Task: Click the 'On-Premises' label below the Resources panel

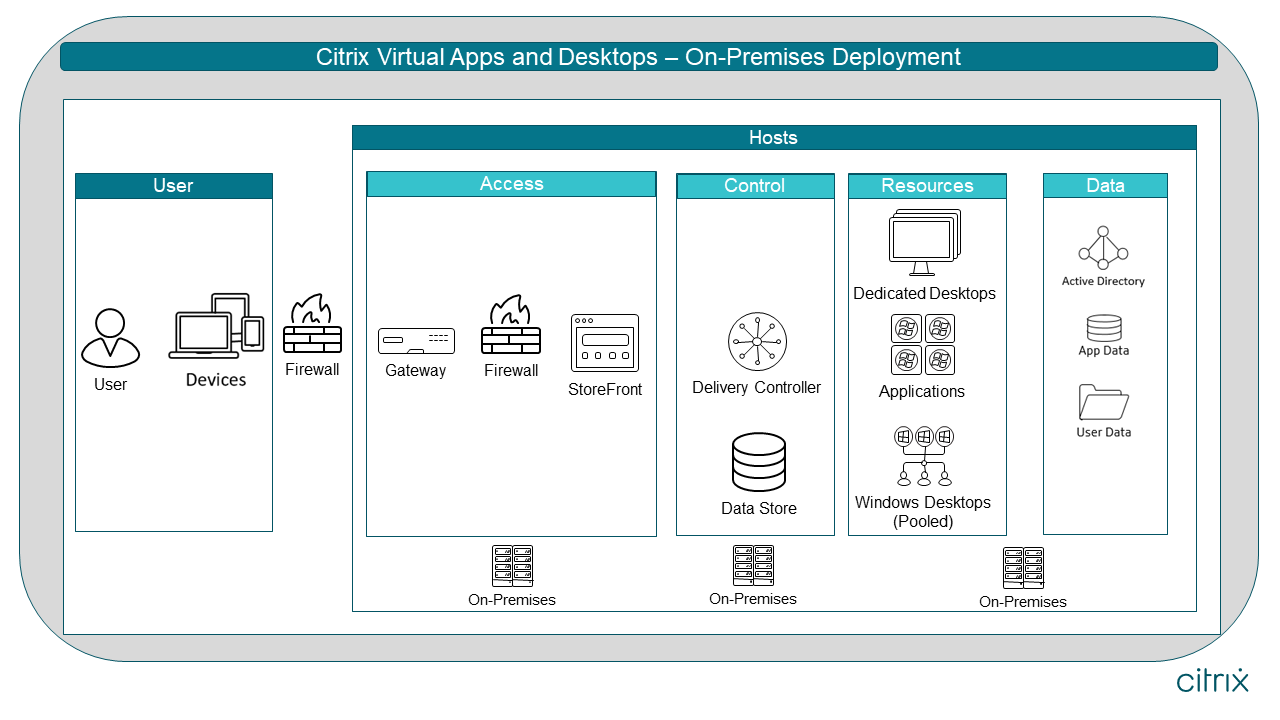Action: click(1023, 602)
